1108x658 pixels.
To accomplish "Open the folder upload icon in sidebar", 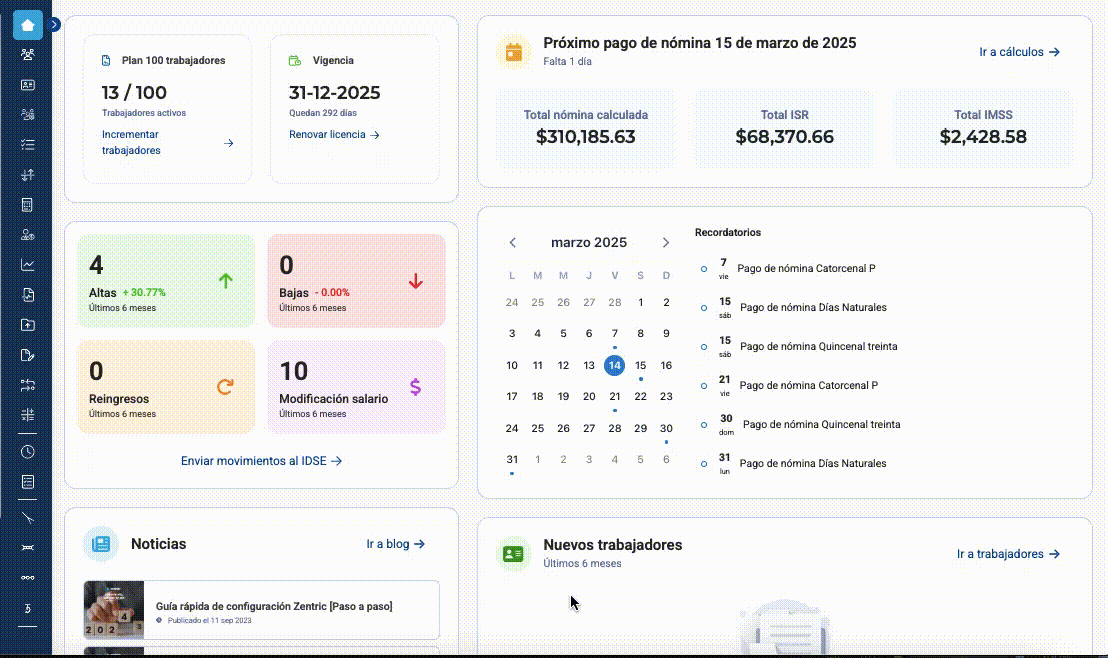I will (28, 325).
